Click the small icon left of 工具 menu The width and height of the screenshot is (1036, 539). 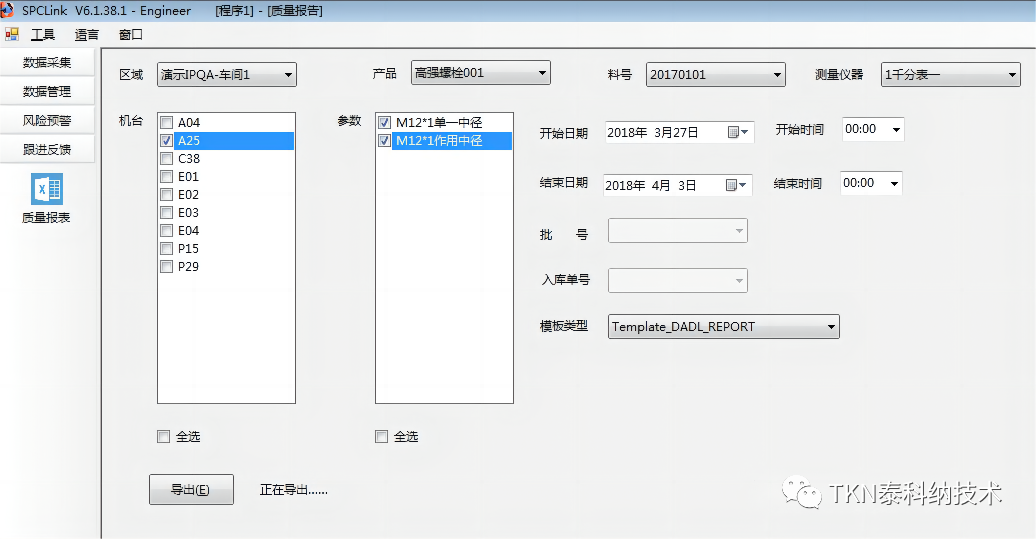point(12,34)
